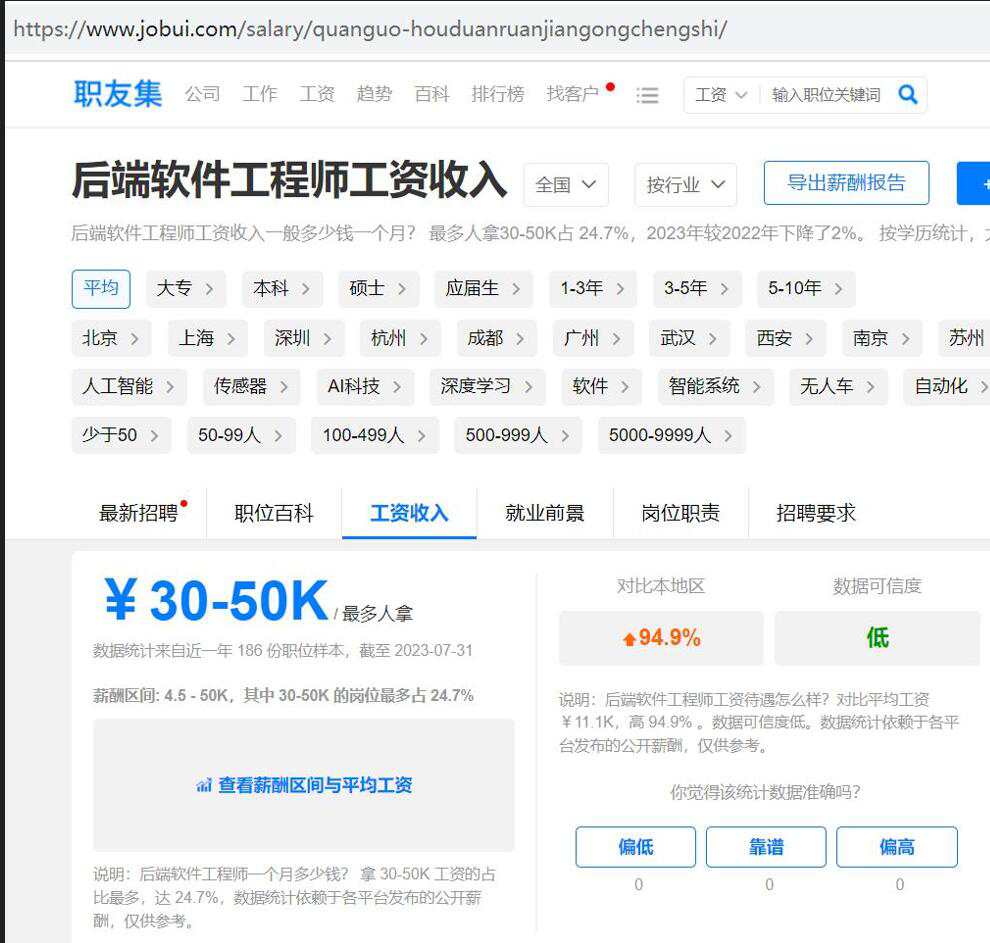The image size is (990, 943).
Task: Select the 500-999人 company size tag
Action: pyautogui.click(x=518, y=436)
